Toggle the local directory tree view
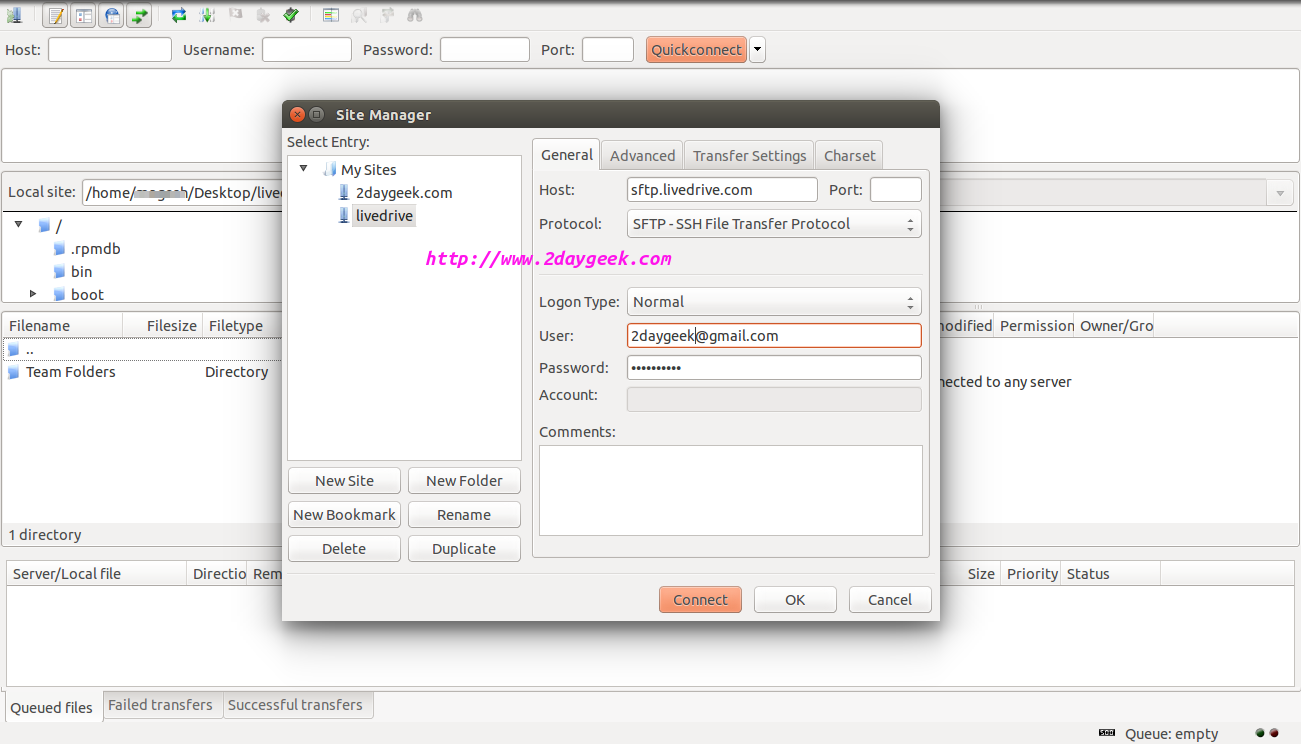1301x744 pixels. tap(84, 15)
